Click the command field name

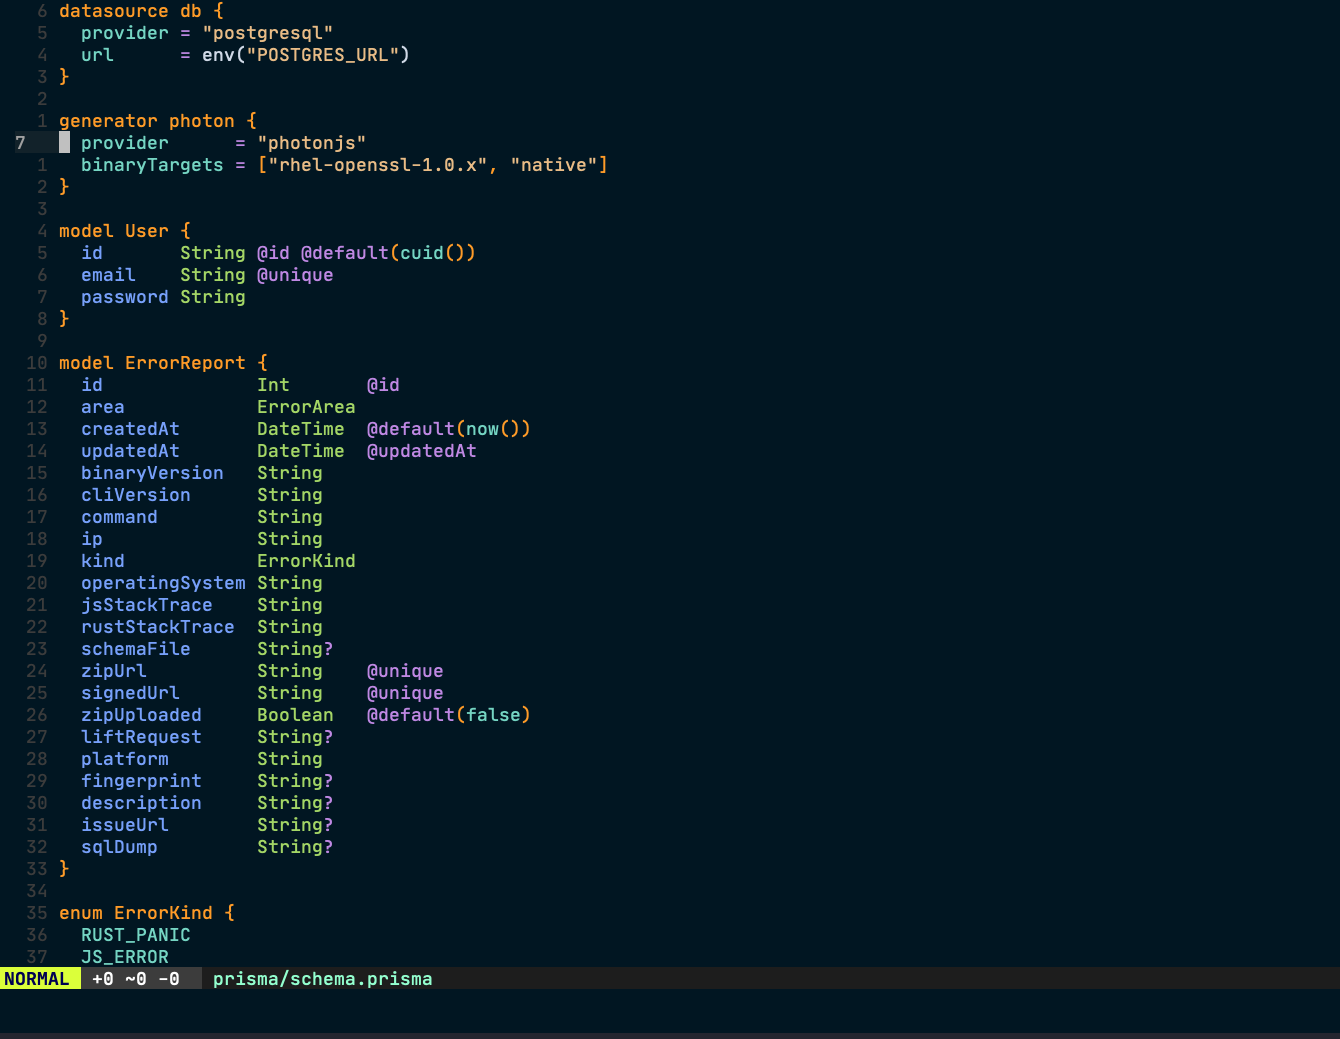[119, 517]
